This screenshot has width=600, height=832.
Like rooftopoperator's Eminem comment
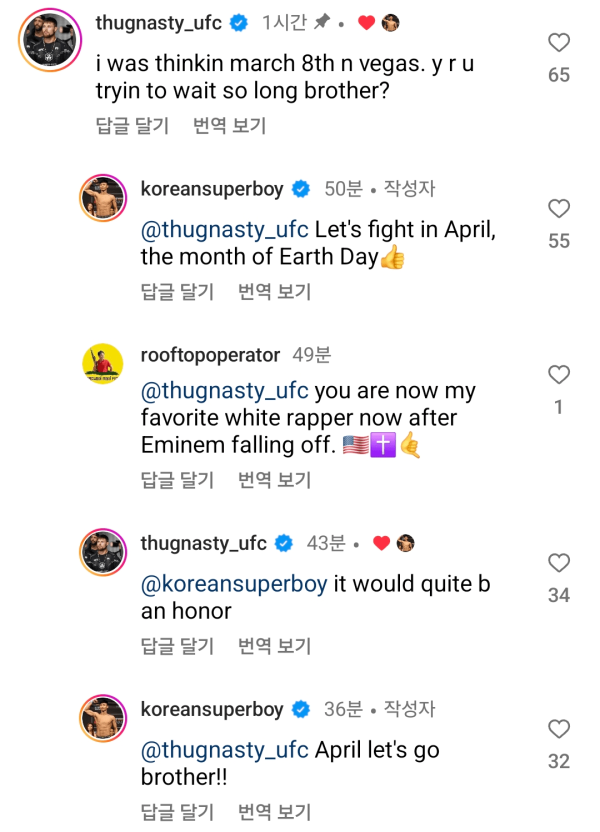point(559,375)
